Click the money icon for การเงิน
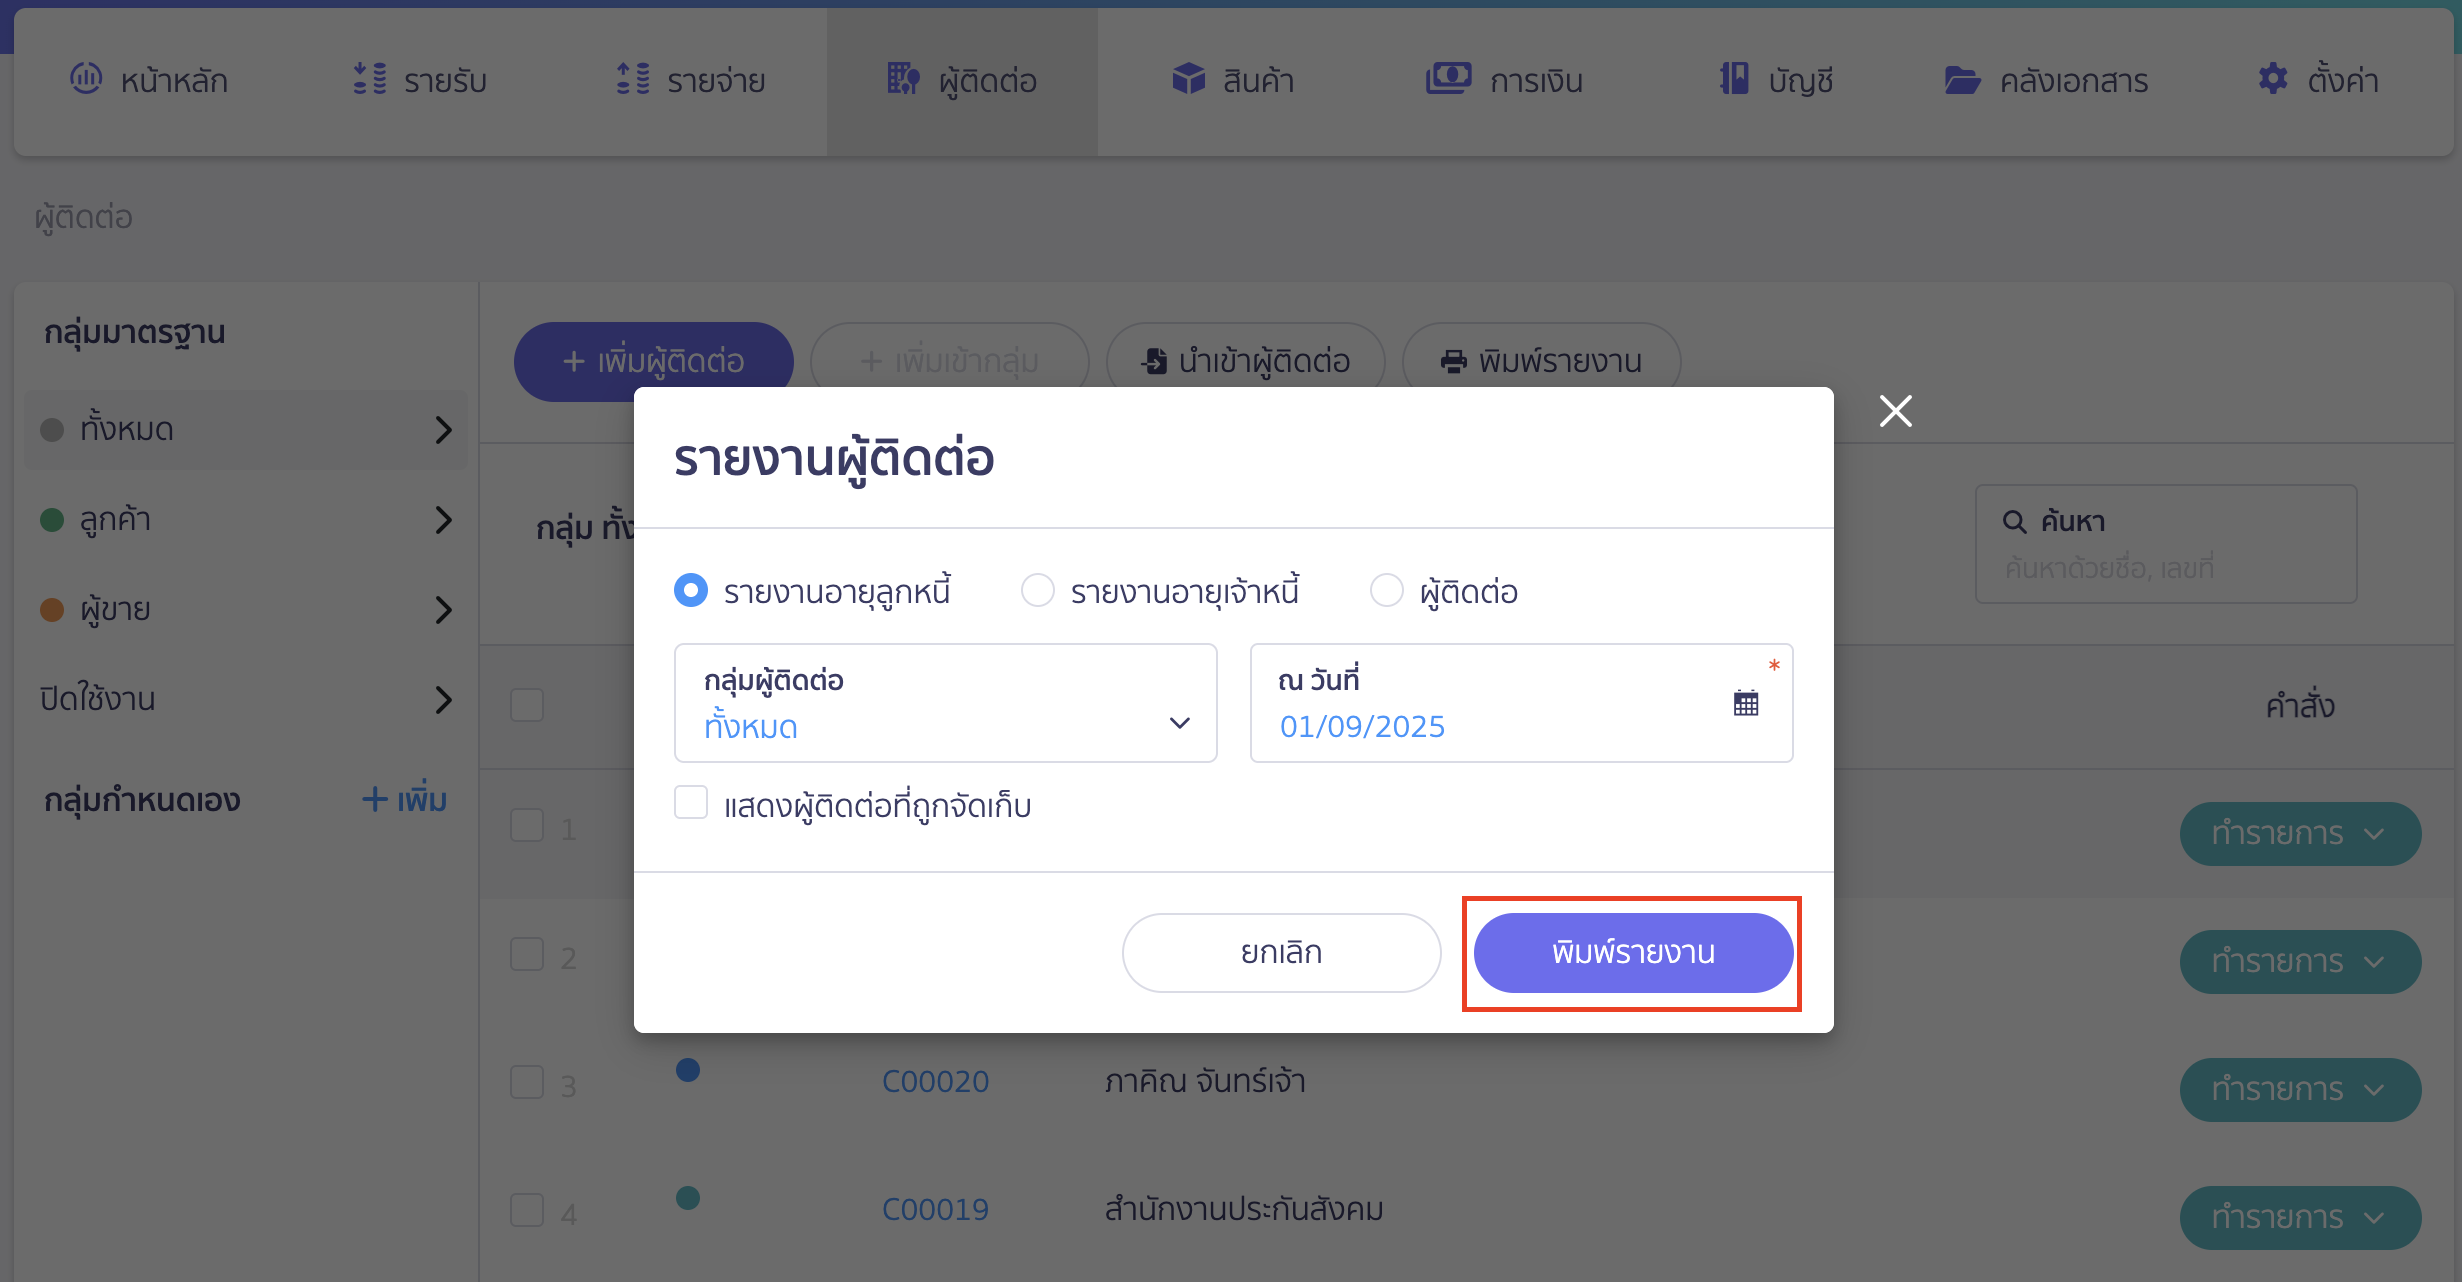The image size is (2462, 1282). click(1448, 78)
